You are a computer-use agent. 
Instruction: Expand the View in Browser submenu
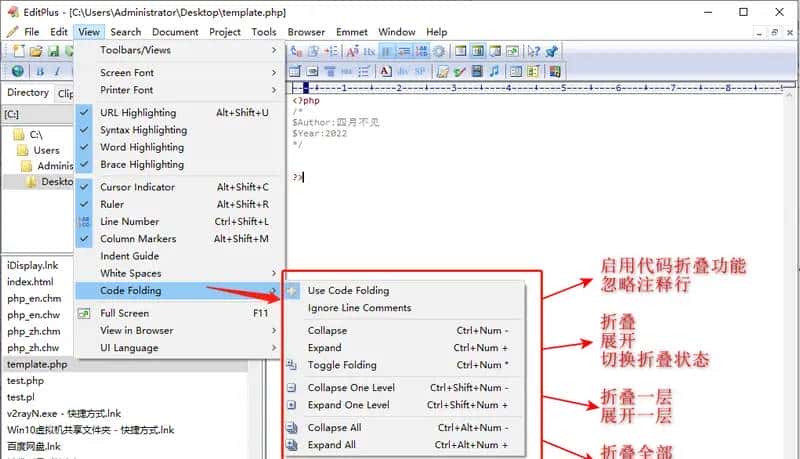[180, 330]
